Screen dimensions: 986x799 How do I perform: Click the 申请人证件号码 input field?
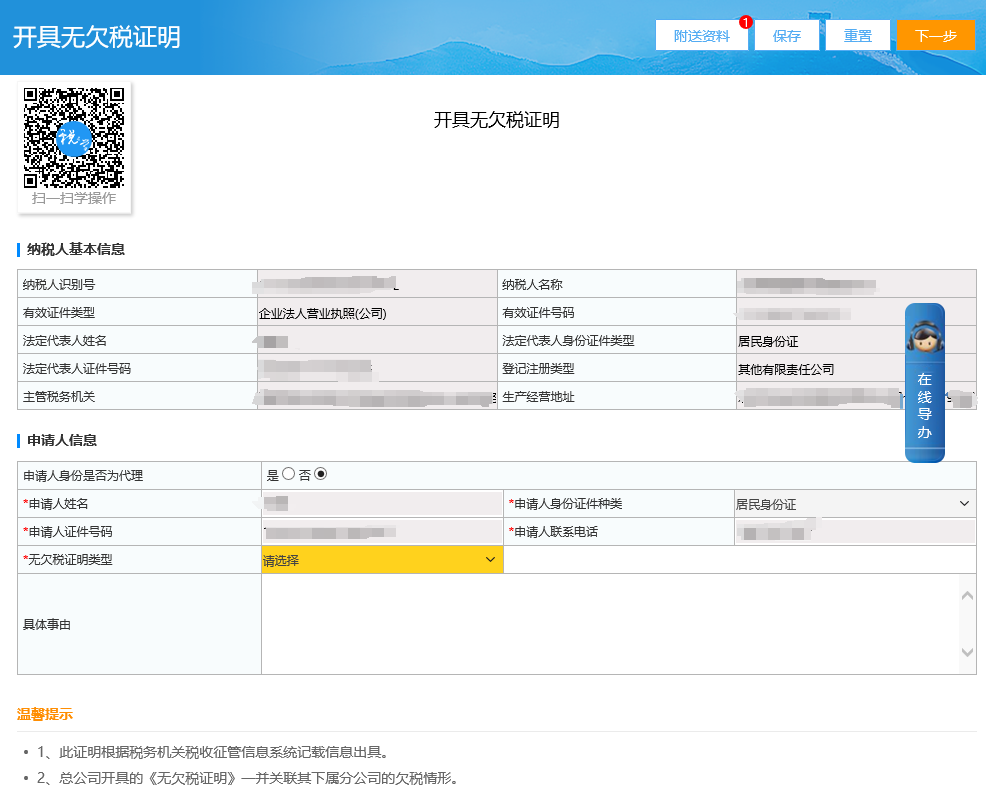tap(382, 532)
